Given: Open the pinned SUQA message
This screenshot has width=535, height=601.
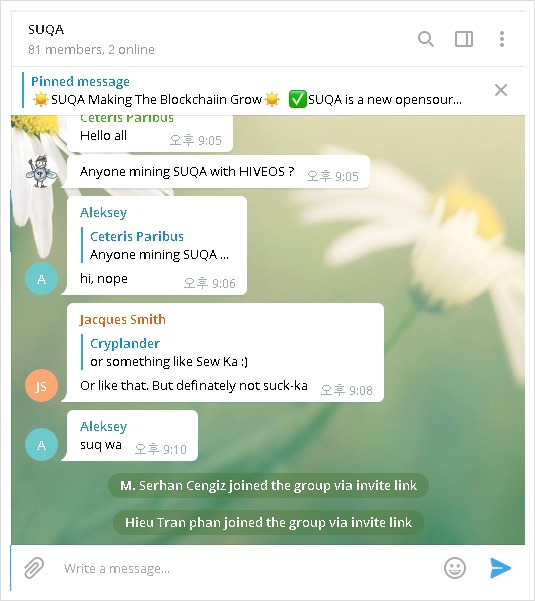Looking at the screenshot, I should point(246,91).
